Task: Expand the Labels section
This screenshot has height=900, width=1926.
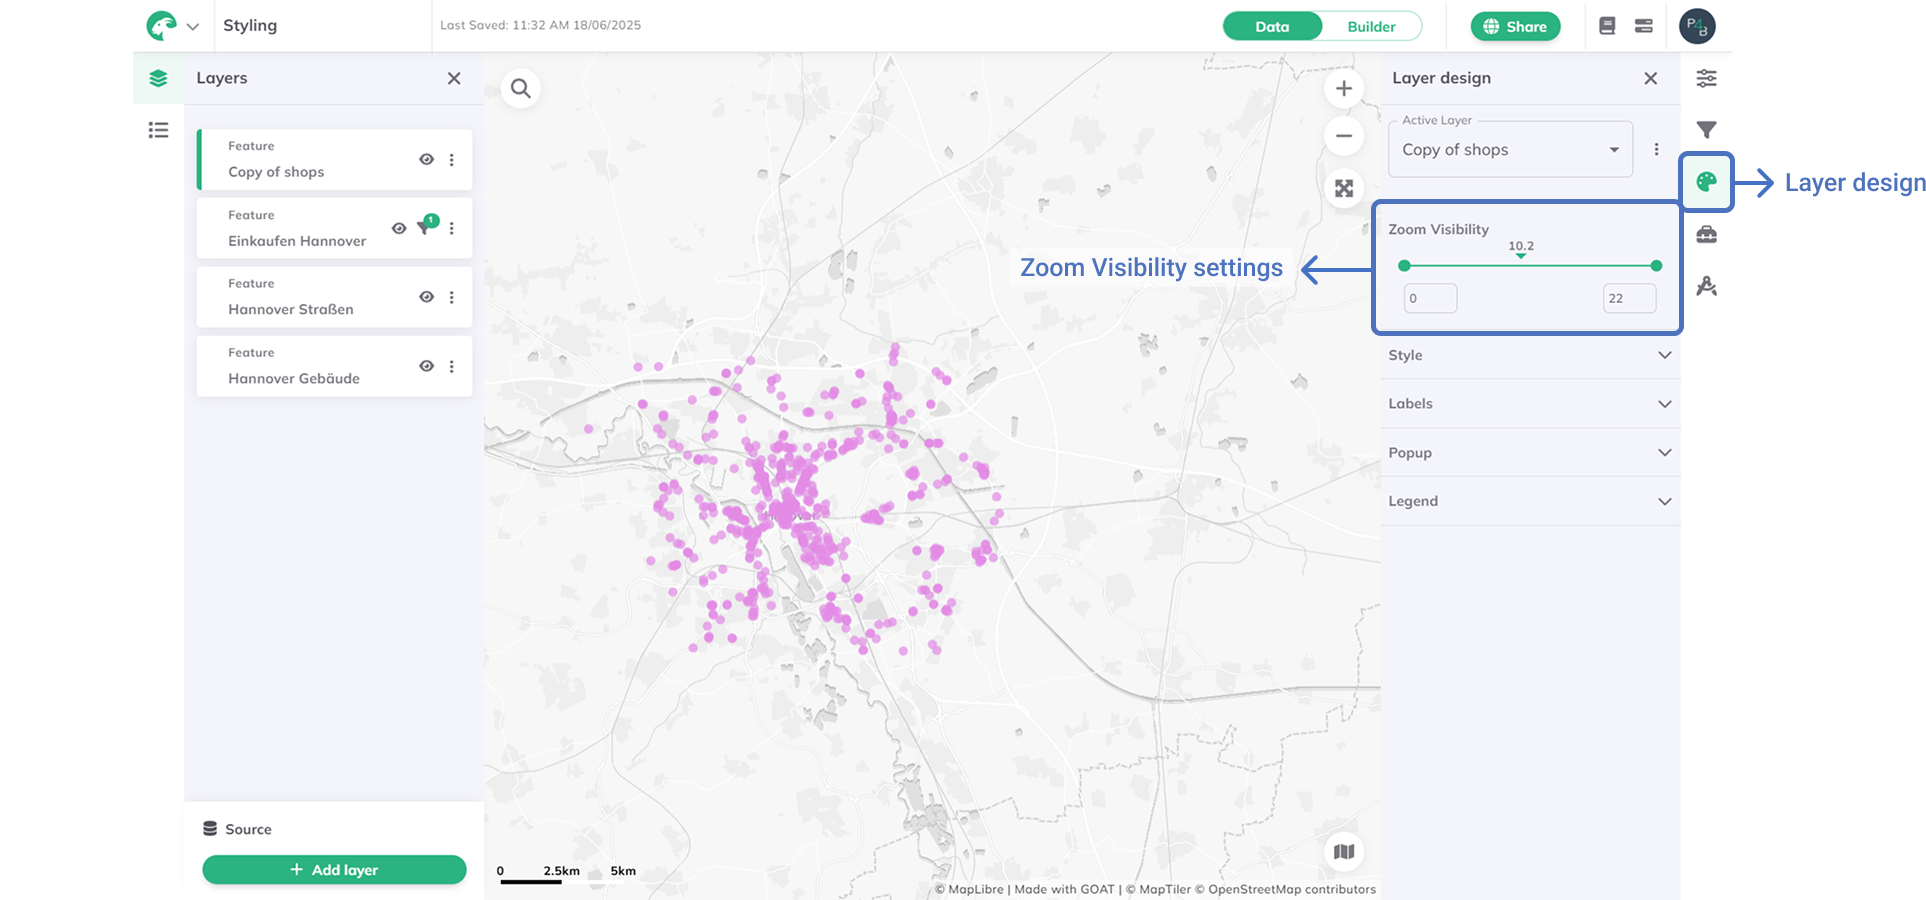Action: click(x=1529, y=404)
